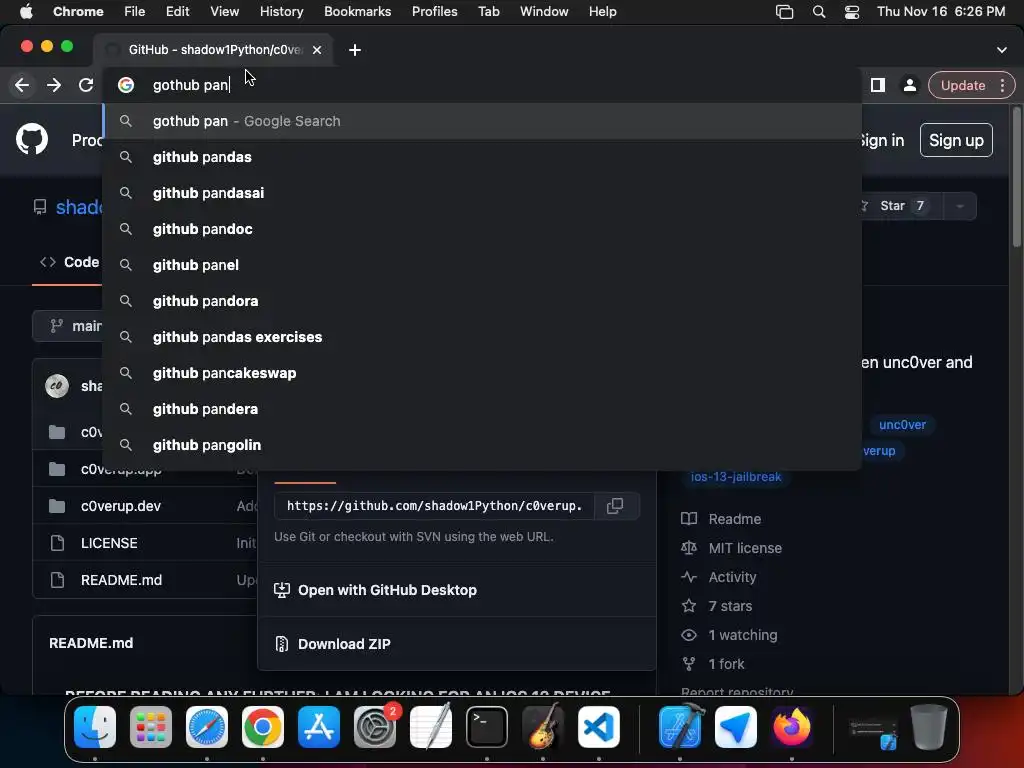Select the 'github pandera' suggestion
Viewport: 1024px width, 768px height.
pyautogui.click(x=482, y=408)
